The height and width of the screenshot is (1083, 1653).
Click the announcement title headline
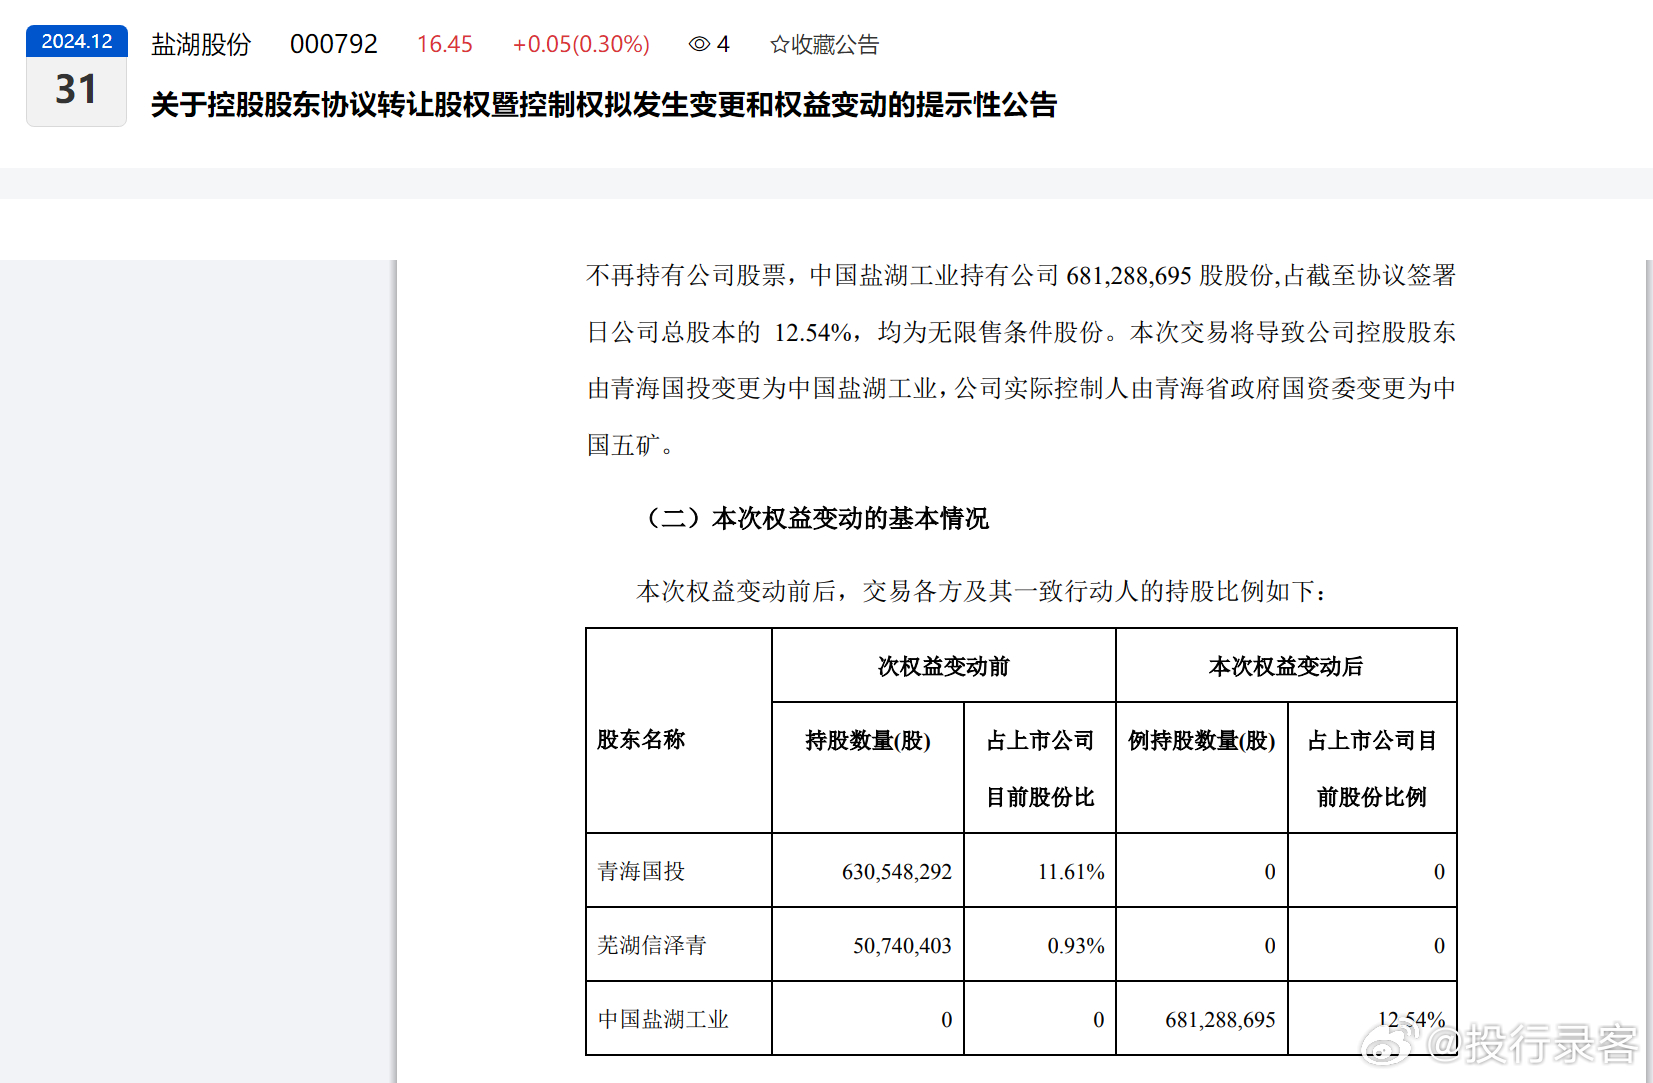click(x=604, y=105)
